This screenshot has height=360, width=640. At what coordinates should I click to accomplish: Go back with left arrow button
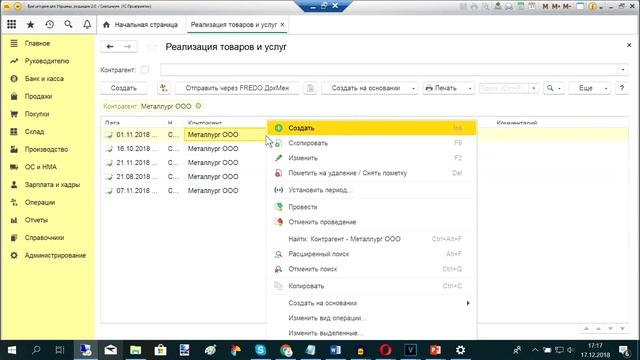click(110, 47)
